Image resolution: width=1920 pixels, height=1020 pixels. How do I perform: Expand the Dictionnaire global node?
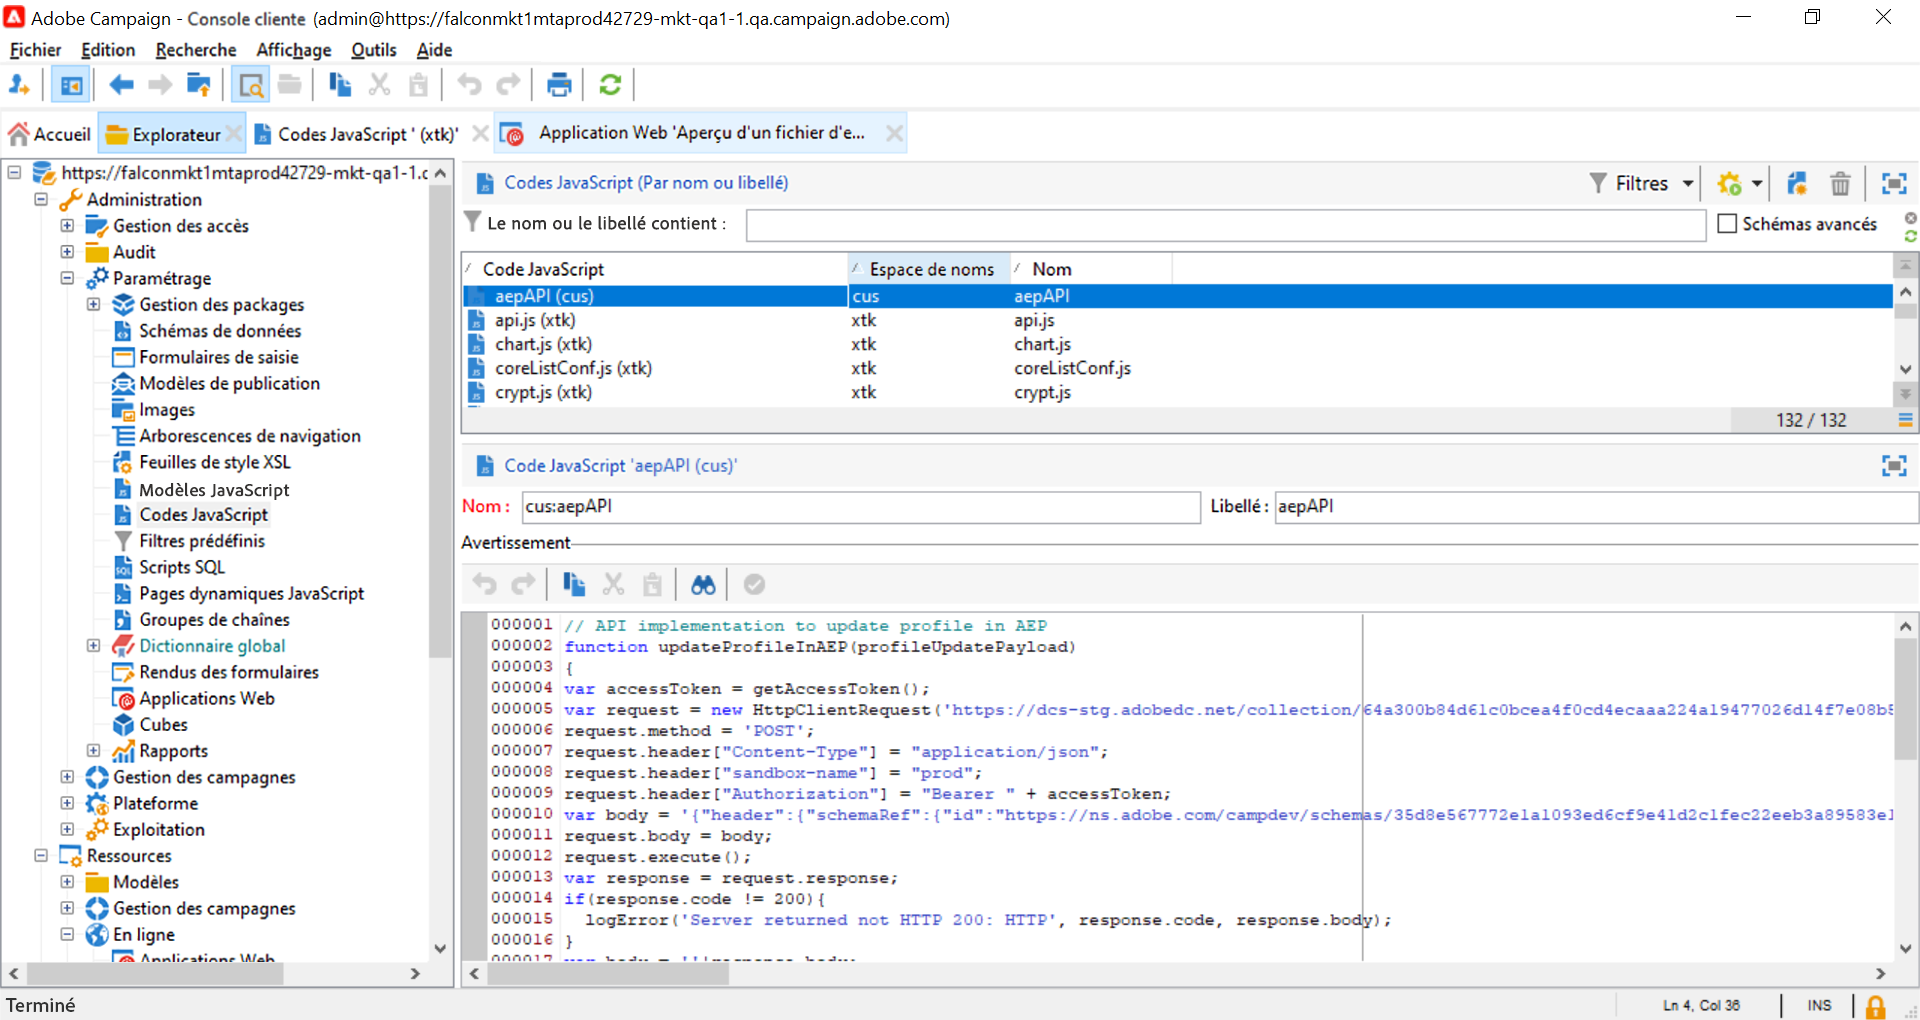click(x=93, y=646)
